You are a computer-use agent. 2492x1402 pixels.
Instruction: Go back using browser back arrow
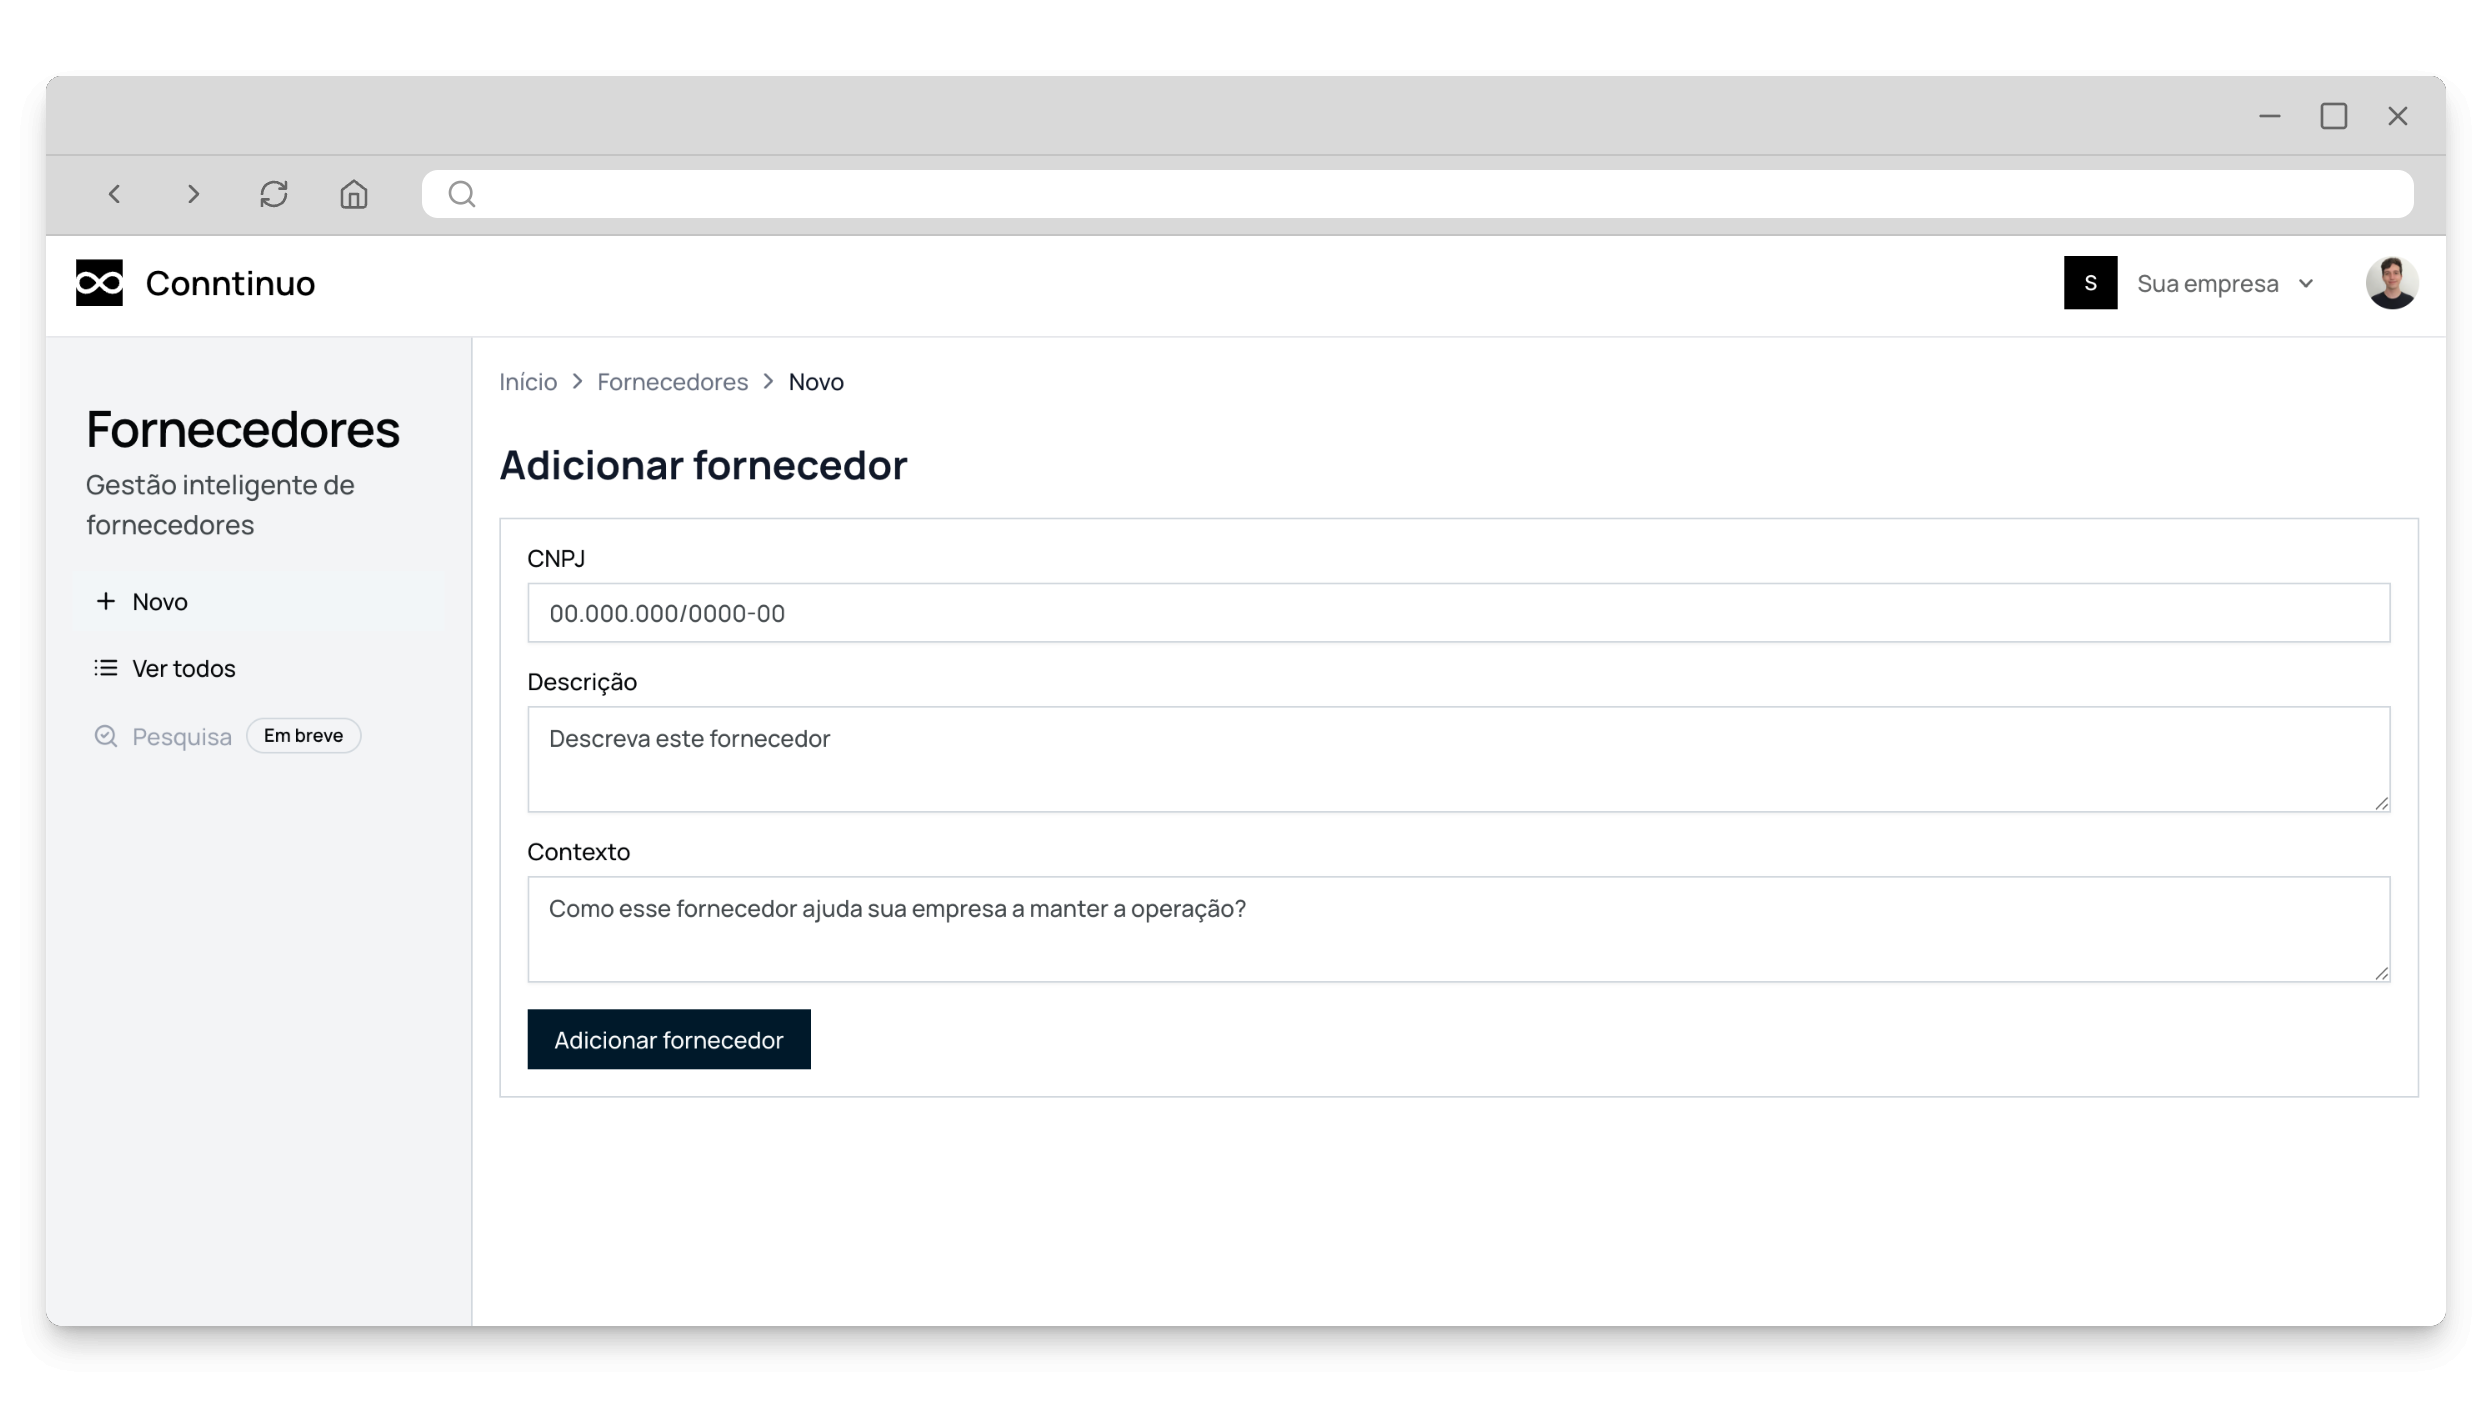click(x=115, y=194)
